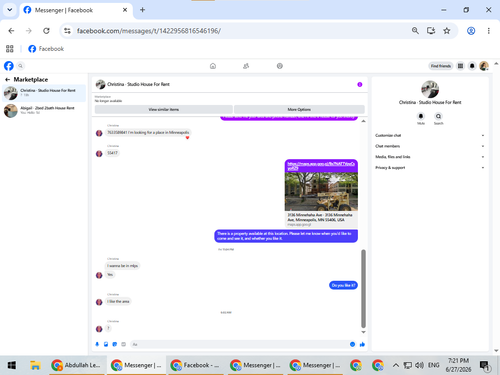Expand Media, files and links section
The image size is (500, 375).
coord(429,157)
